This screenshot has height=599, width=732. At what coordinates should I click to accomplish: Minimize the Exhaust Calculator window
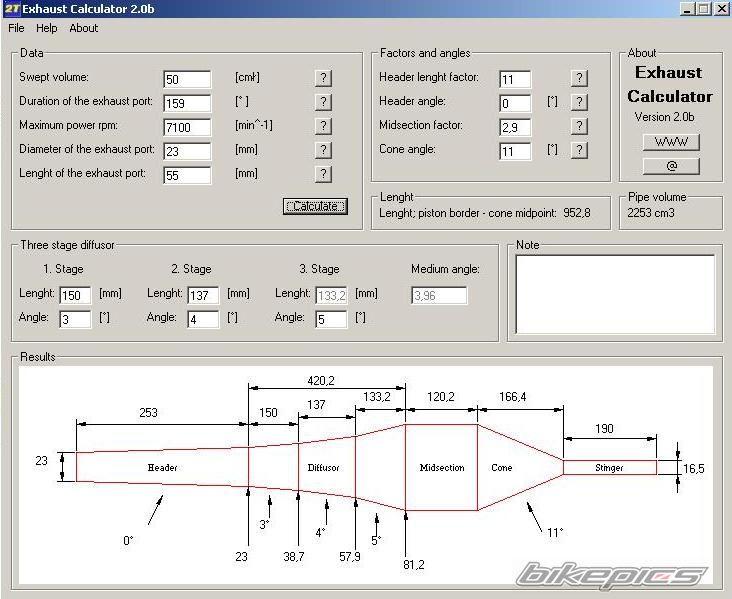click(687, 9)
